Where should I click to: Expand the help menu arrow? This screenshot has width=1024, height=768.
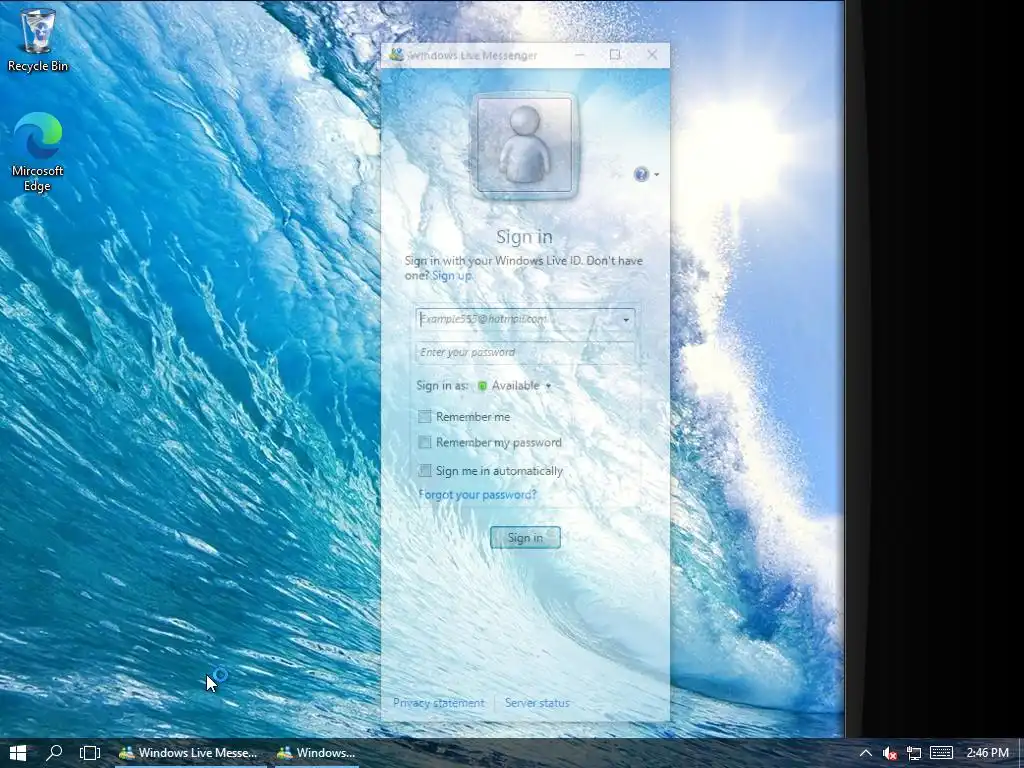tap(656, 174)
